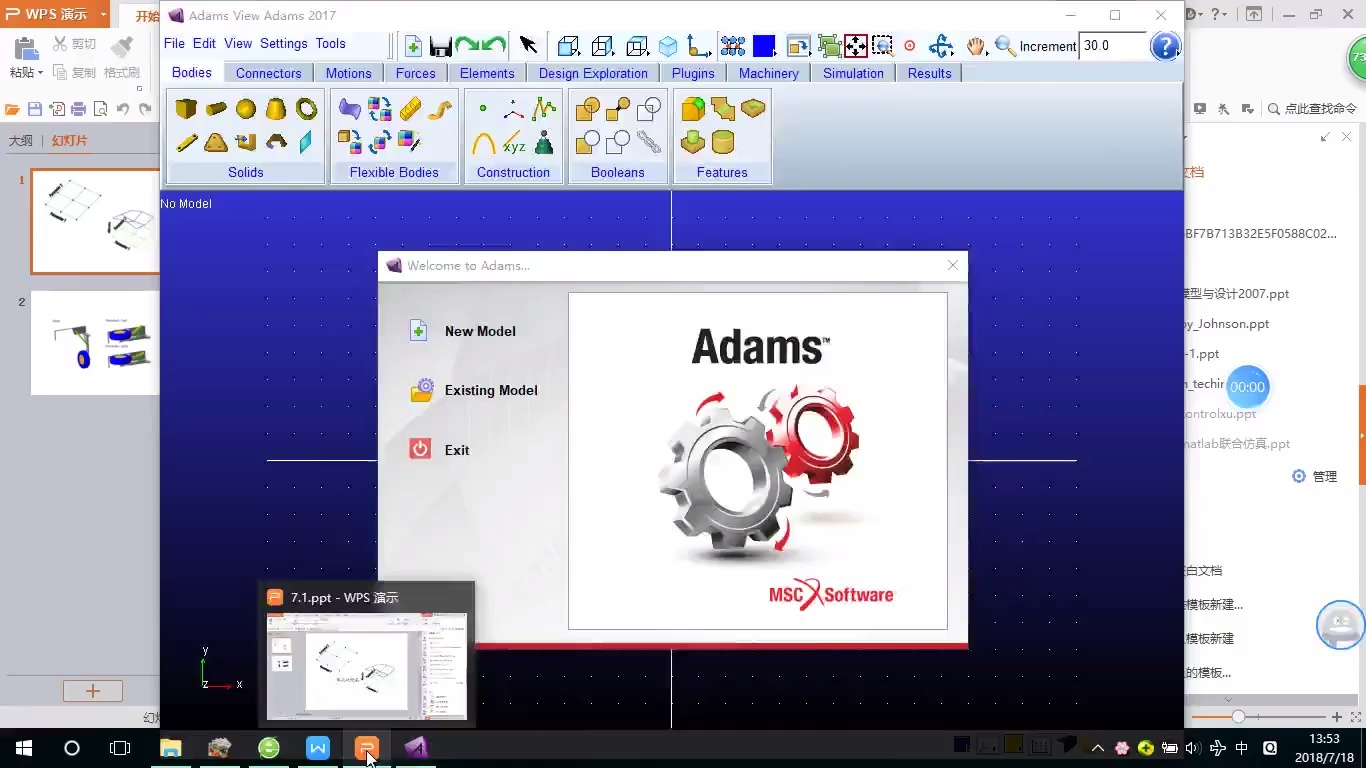Click the Boolean chain-link icon

(x=648, y=142)
